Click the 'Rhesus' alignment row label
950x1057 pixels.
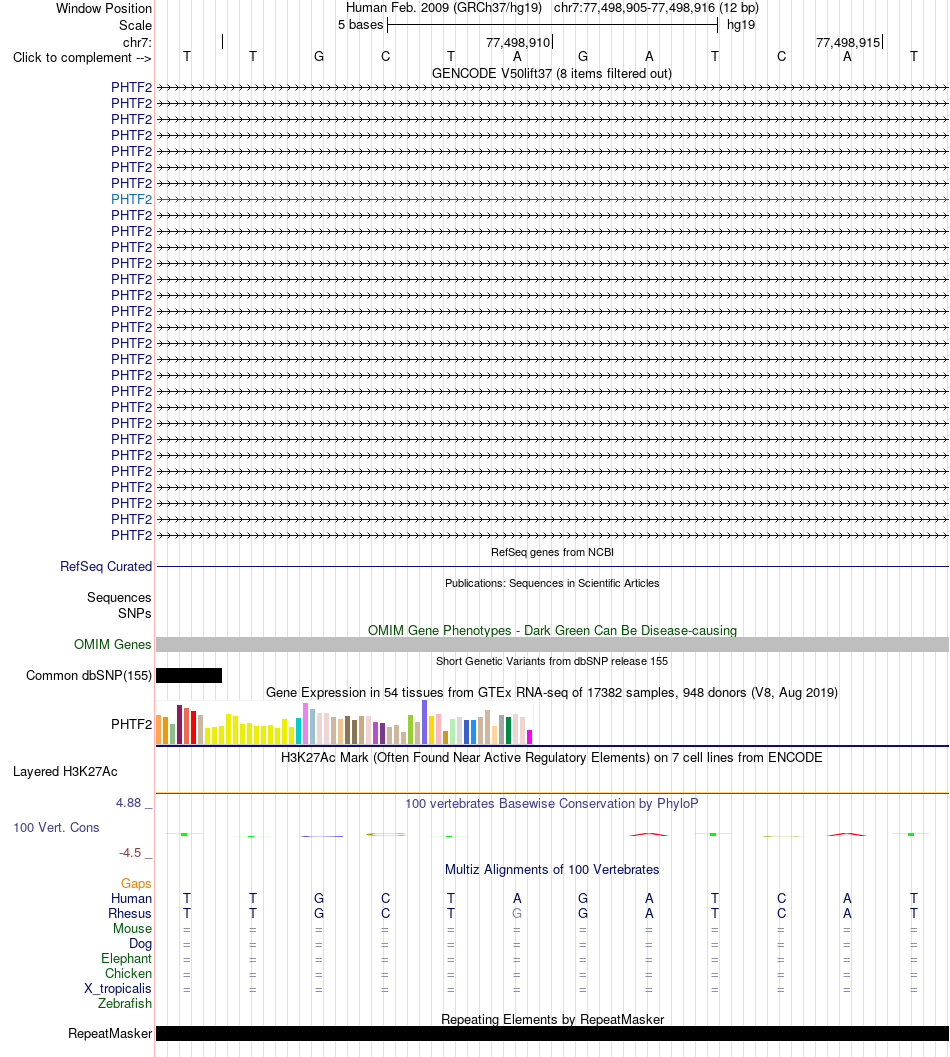pos(130,913)
